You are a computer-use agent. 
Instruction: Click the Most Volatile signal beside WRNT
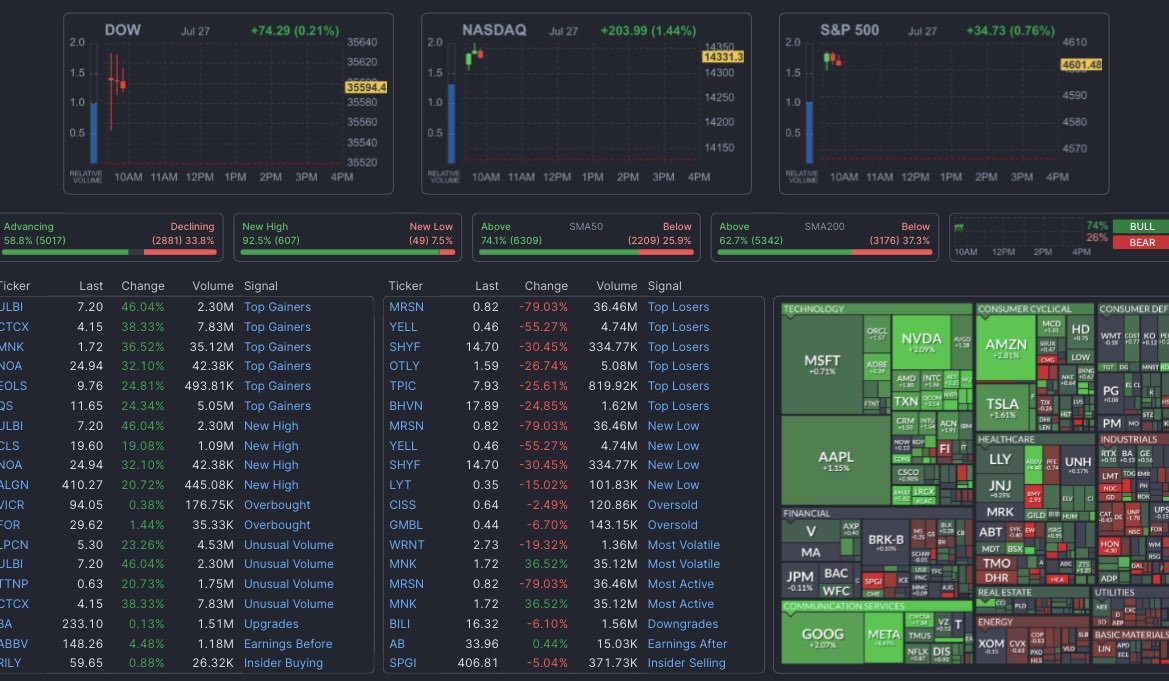coord(684,545)
